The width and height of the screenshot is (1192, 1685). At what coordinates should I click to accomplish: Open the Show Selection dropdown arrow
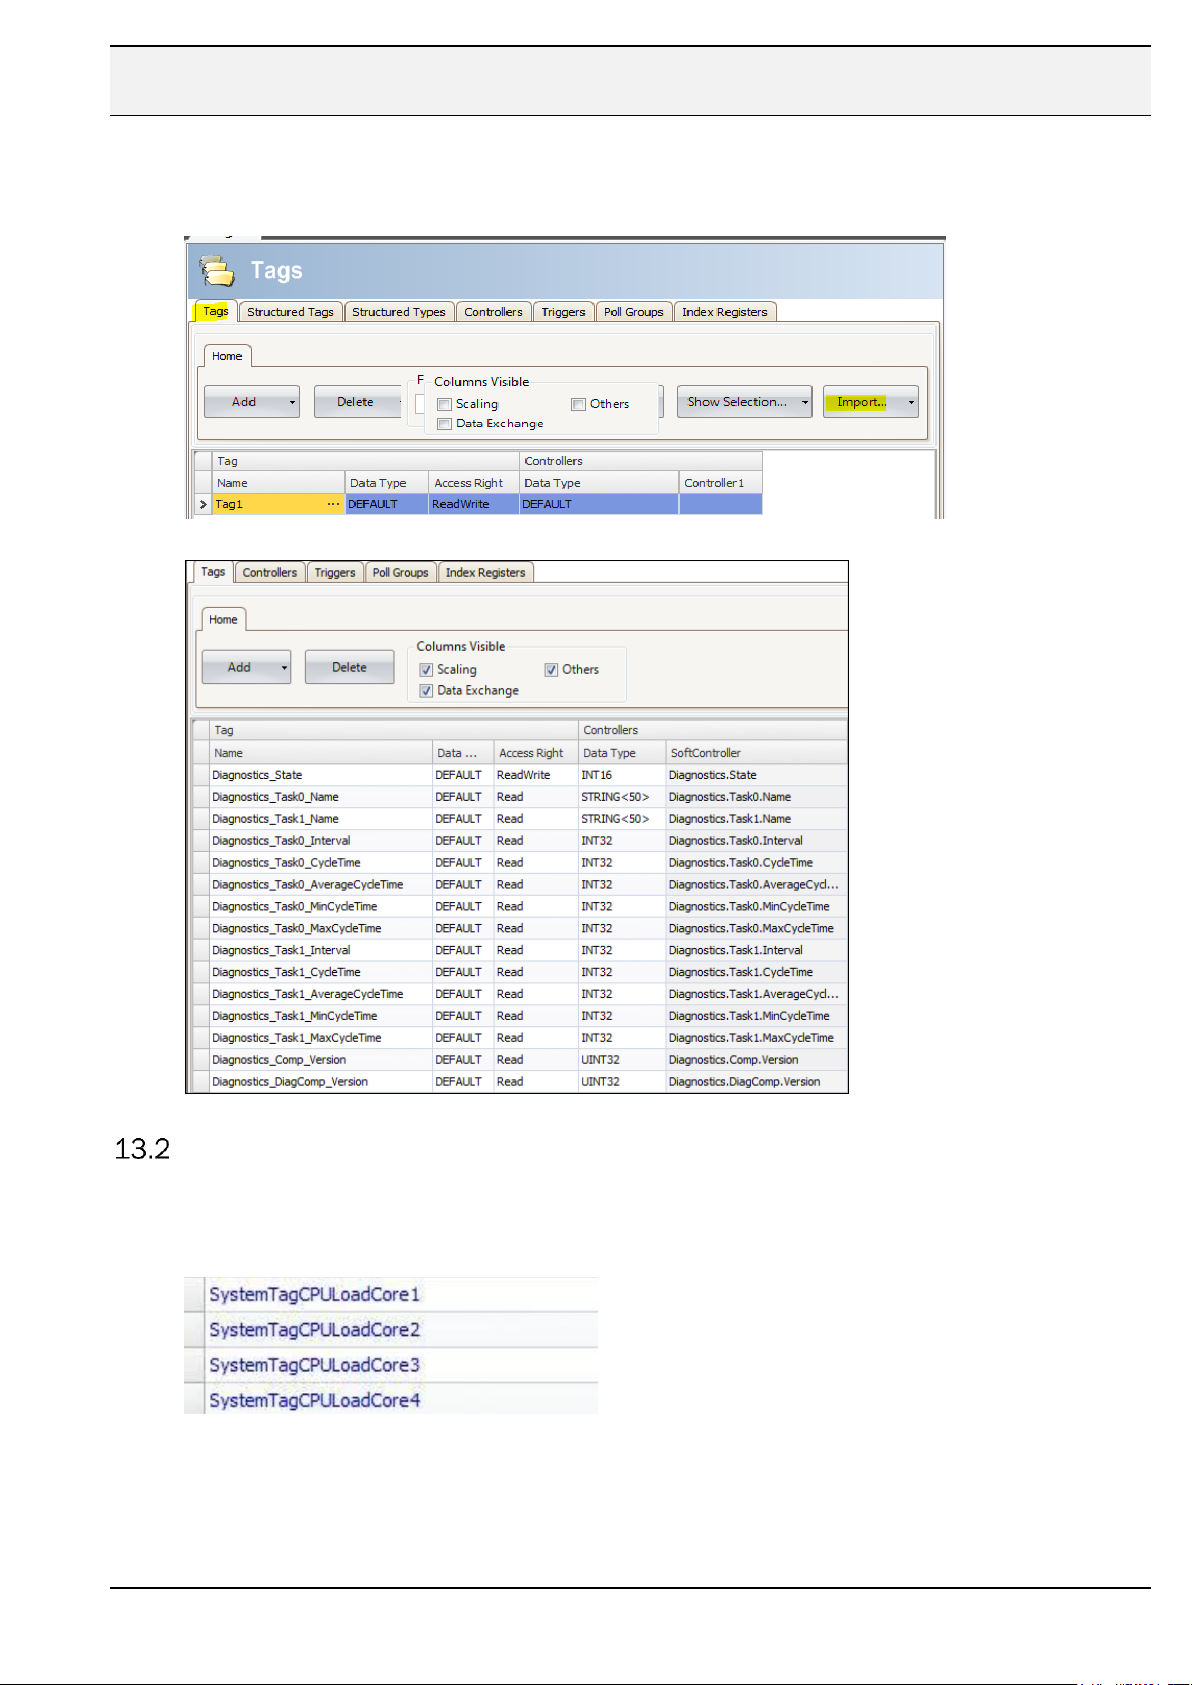click(805, 403)
